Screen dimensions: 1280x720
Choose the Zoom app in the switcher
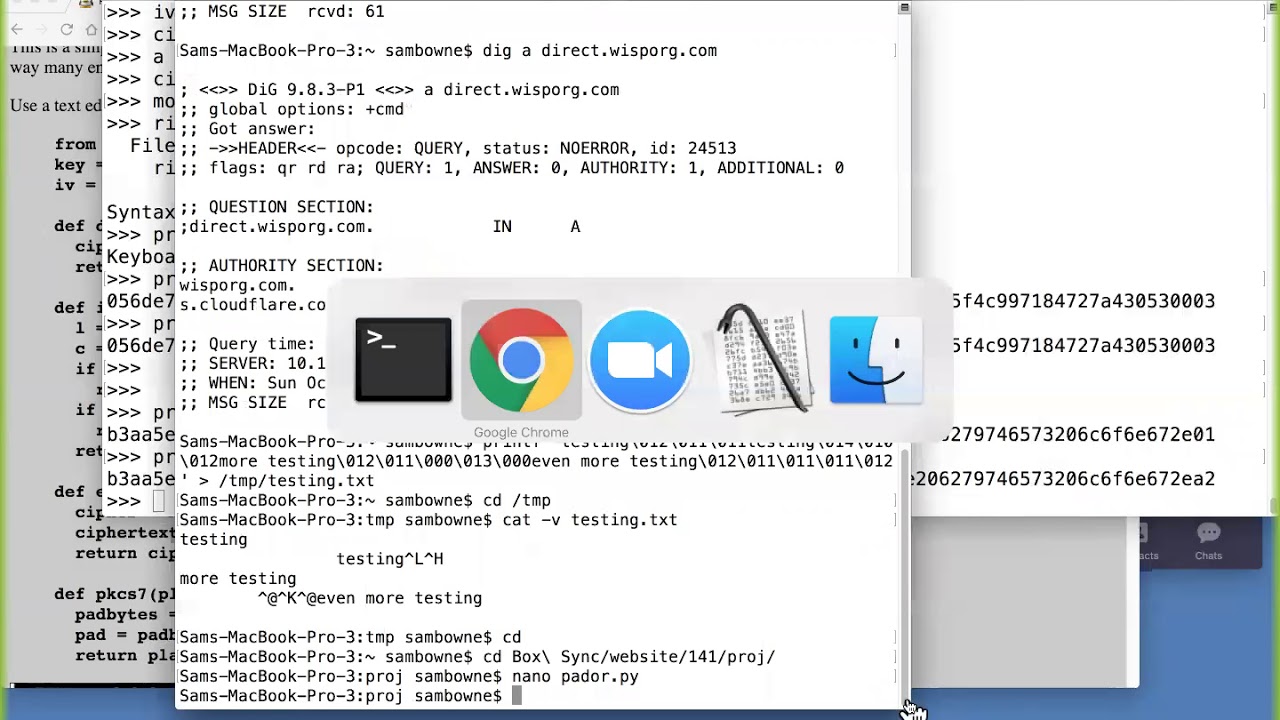(640, 360)
